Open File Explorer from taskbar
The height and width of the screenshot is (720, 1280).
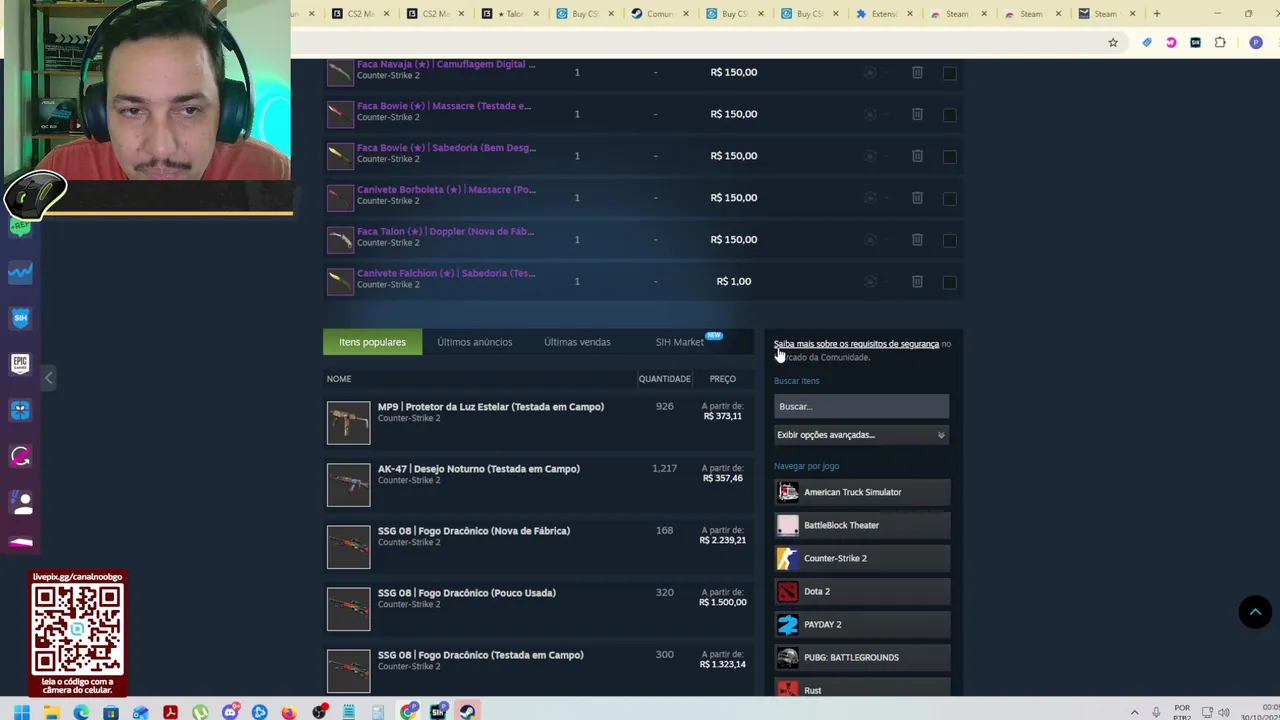click(51, 712)
